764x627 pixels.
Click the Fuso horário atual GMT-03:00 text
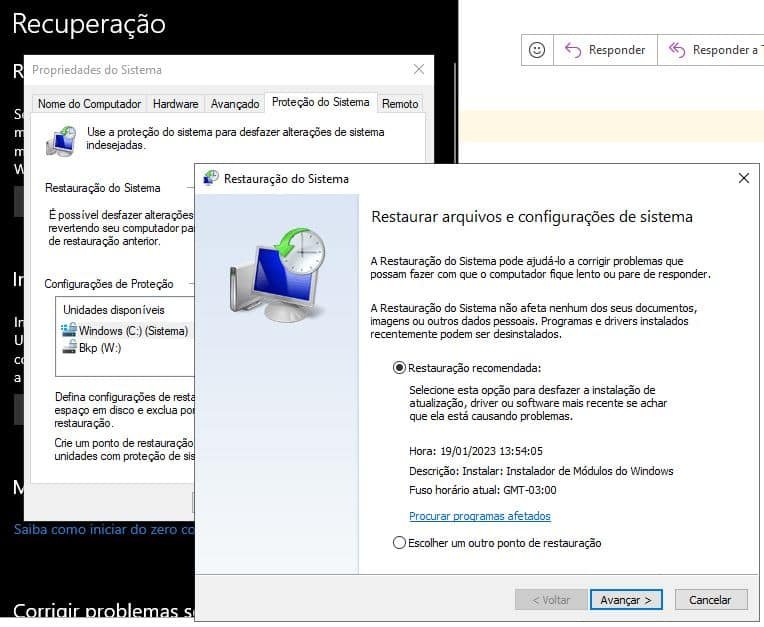[482, 490]
